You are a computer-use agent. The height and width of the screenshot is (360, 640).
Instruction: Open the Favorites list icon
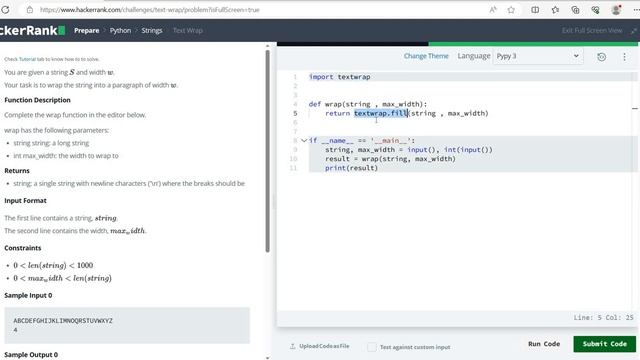coord(555,10)
